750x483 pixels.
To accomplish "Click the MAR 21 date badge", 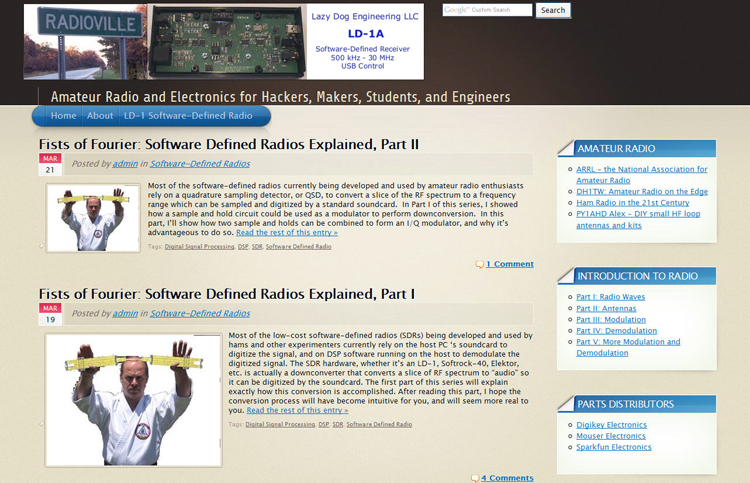I will tap(50, 163).
